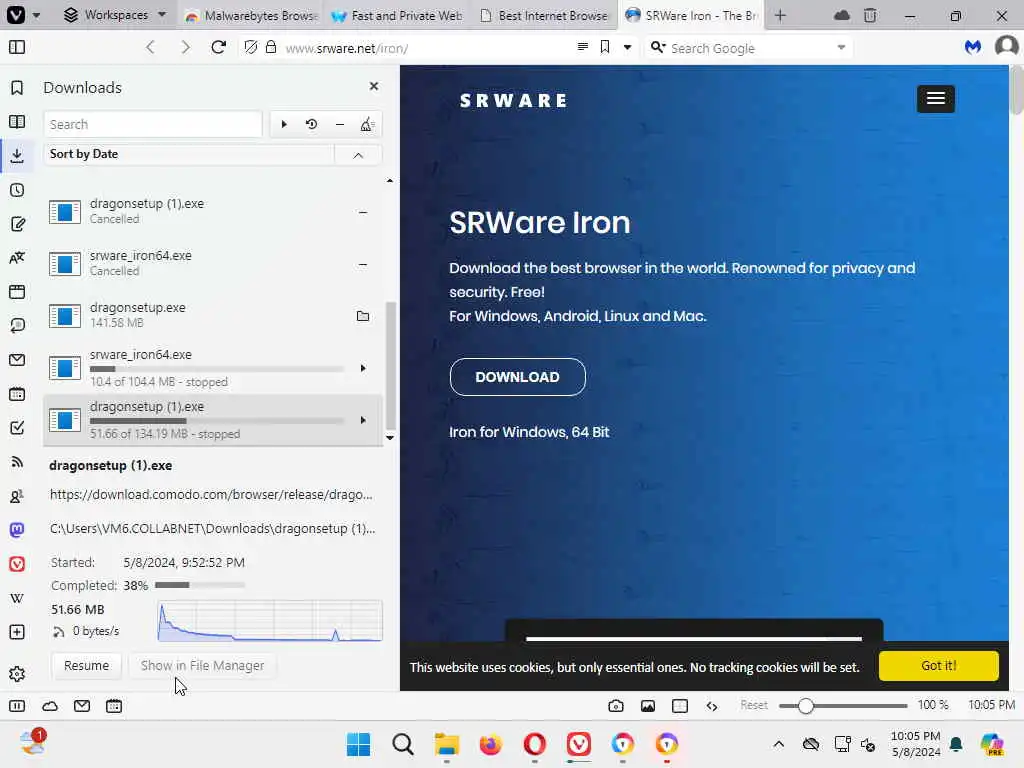Toggle the tracker blocker shield icon

[251, 47]
